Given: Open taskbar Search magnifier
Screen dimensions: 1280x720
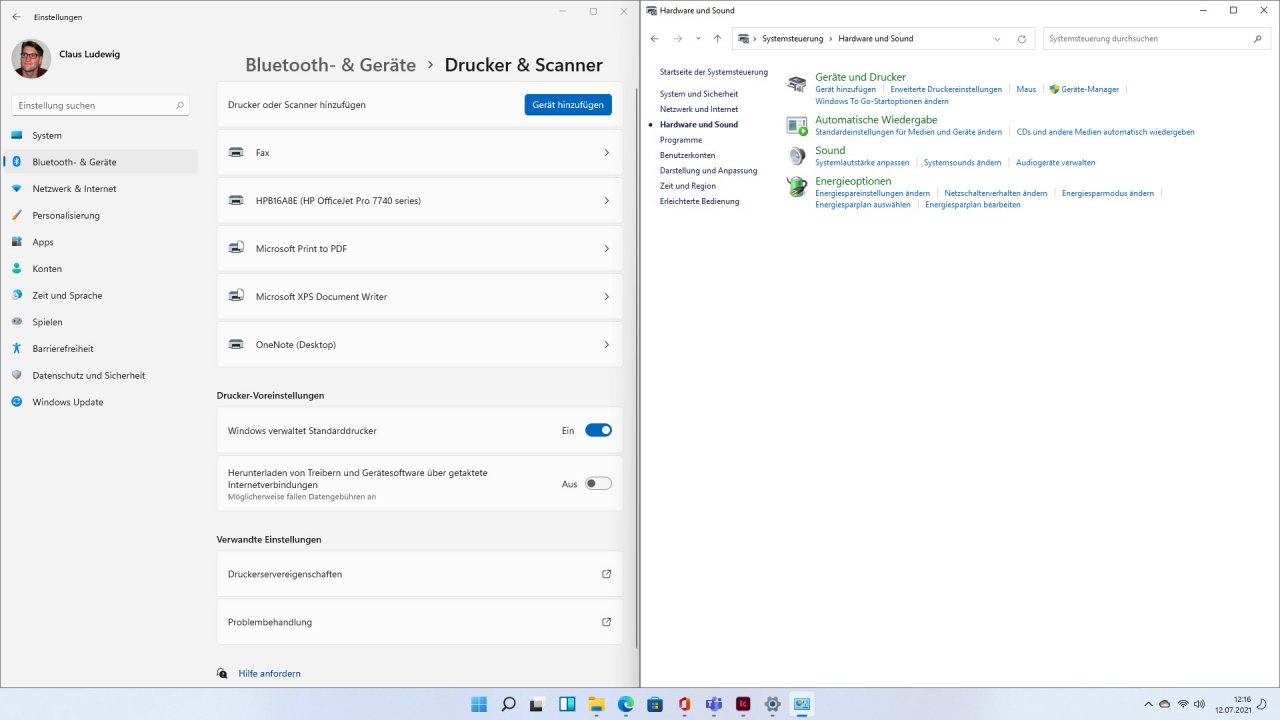Looking at the screenshot, I should tap(508, 704).
